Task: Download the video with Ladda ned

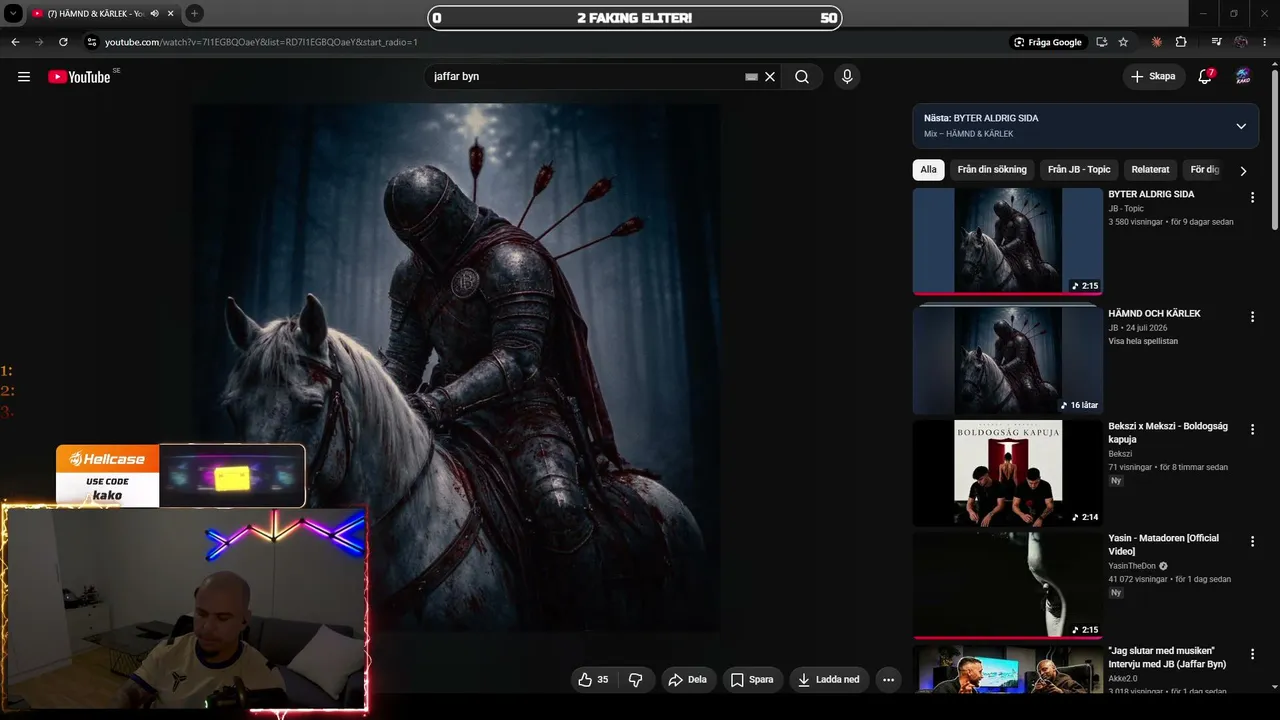Action: (x=829, y=680)
